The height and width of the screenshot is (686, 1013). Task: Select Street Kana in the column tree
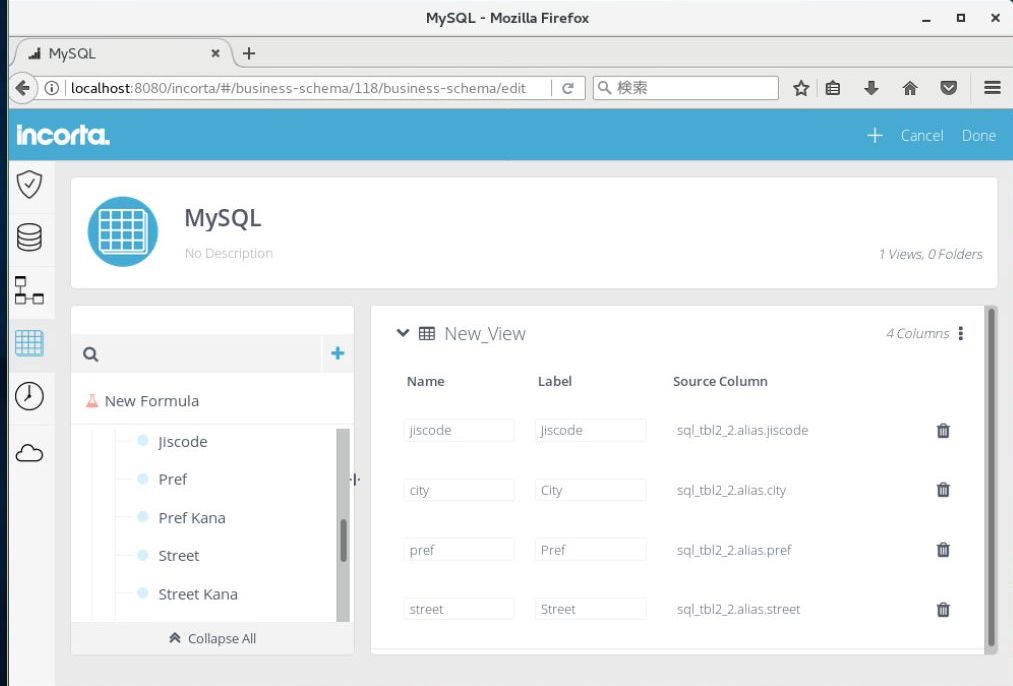tap(198, 594)
